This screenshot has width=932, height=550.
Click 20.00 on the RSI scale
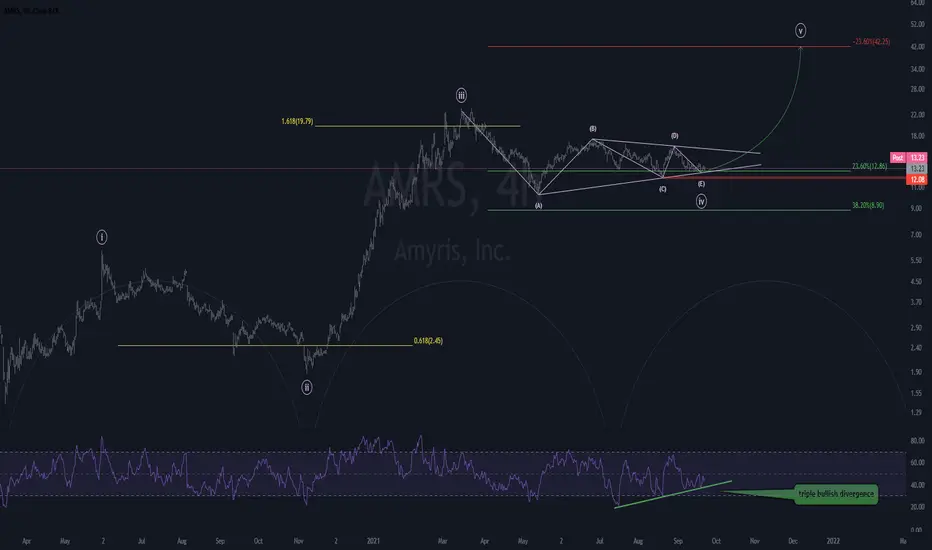coord(917,507)
